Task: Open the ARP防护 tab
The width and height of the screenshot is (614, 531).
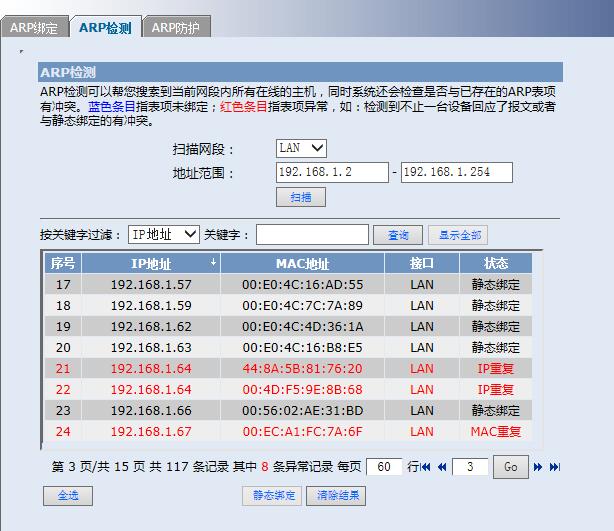Action: tap(176, 27)
